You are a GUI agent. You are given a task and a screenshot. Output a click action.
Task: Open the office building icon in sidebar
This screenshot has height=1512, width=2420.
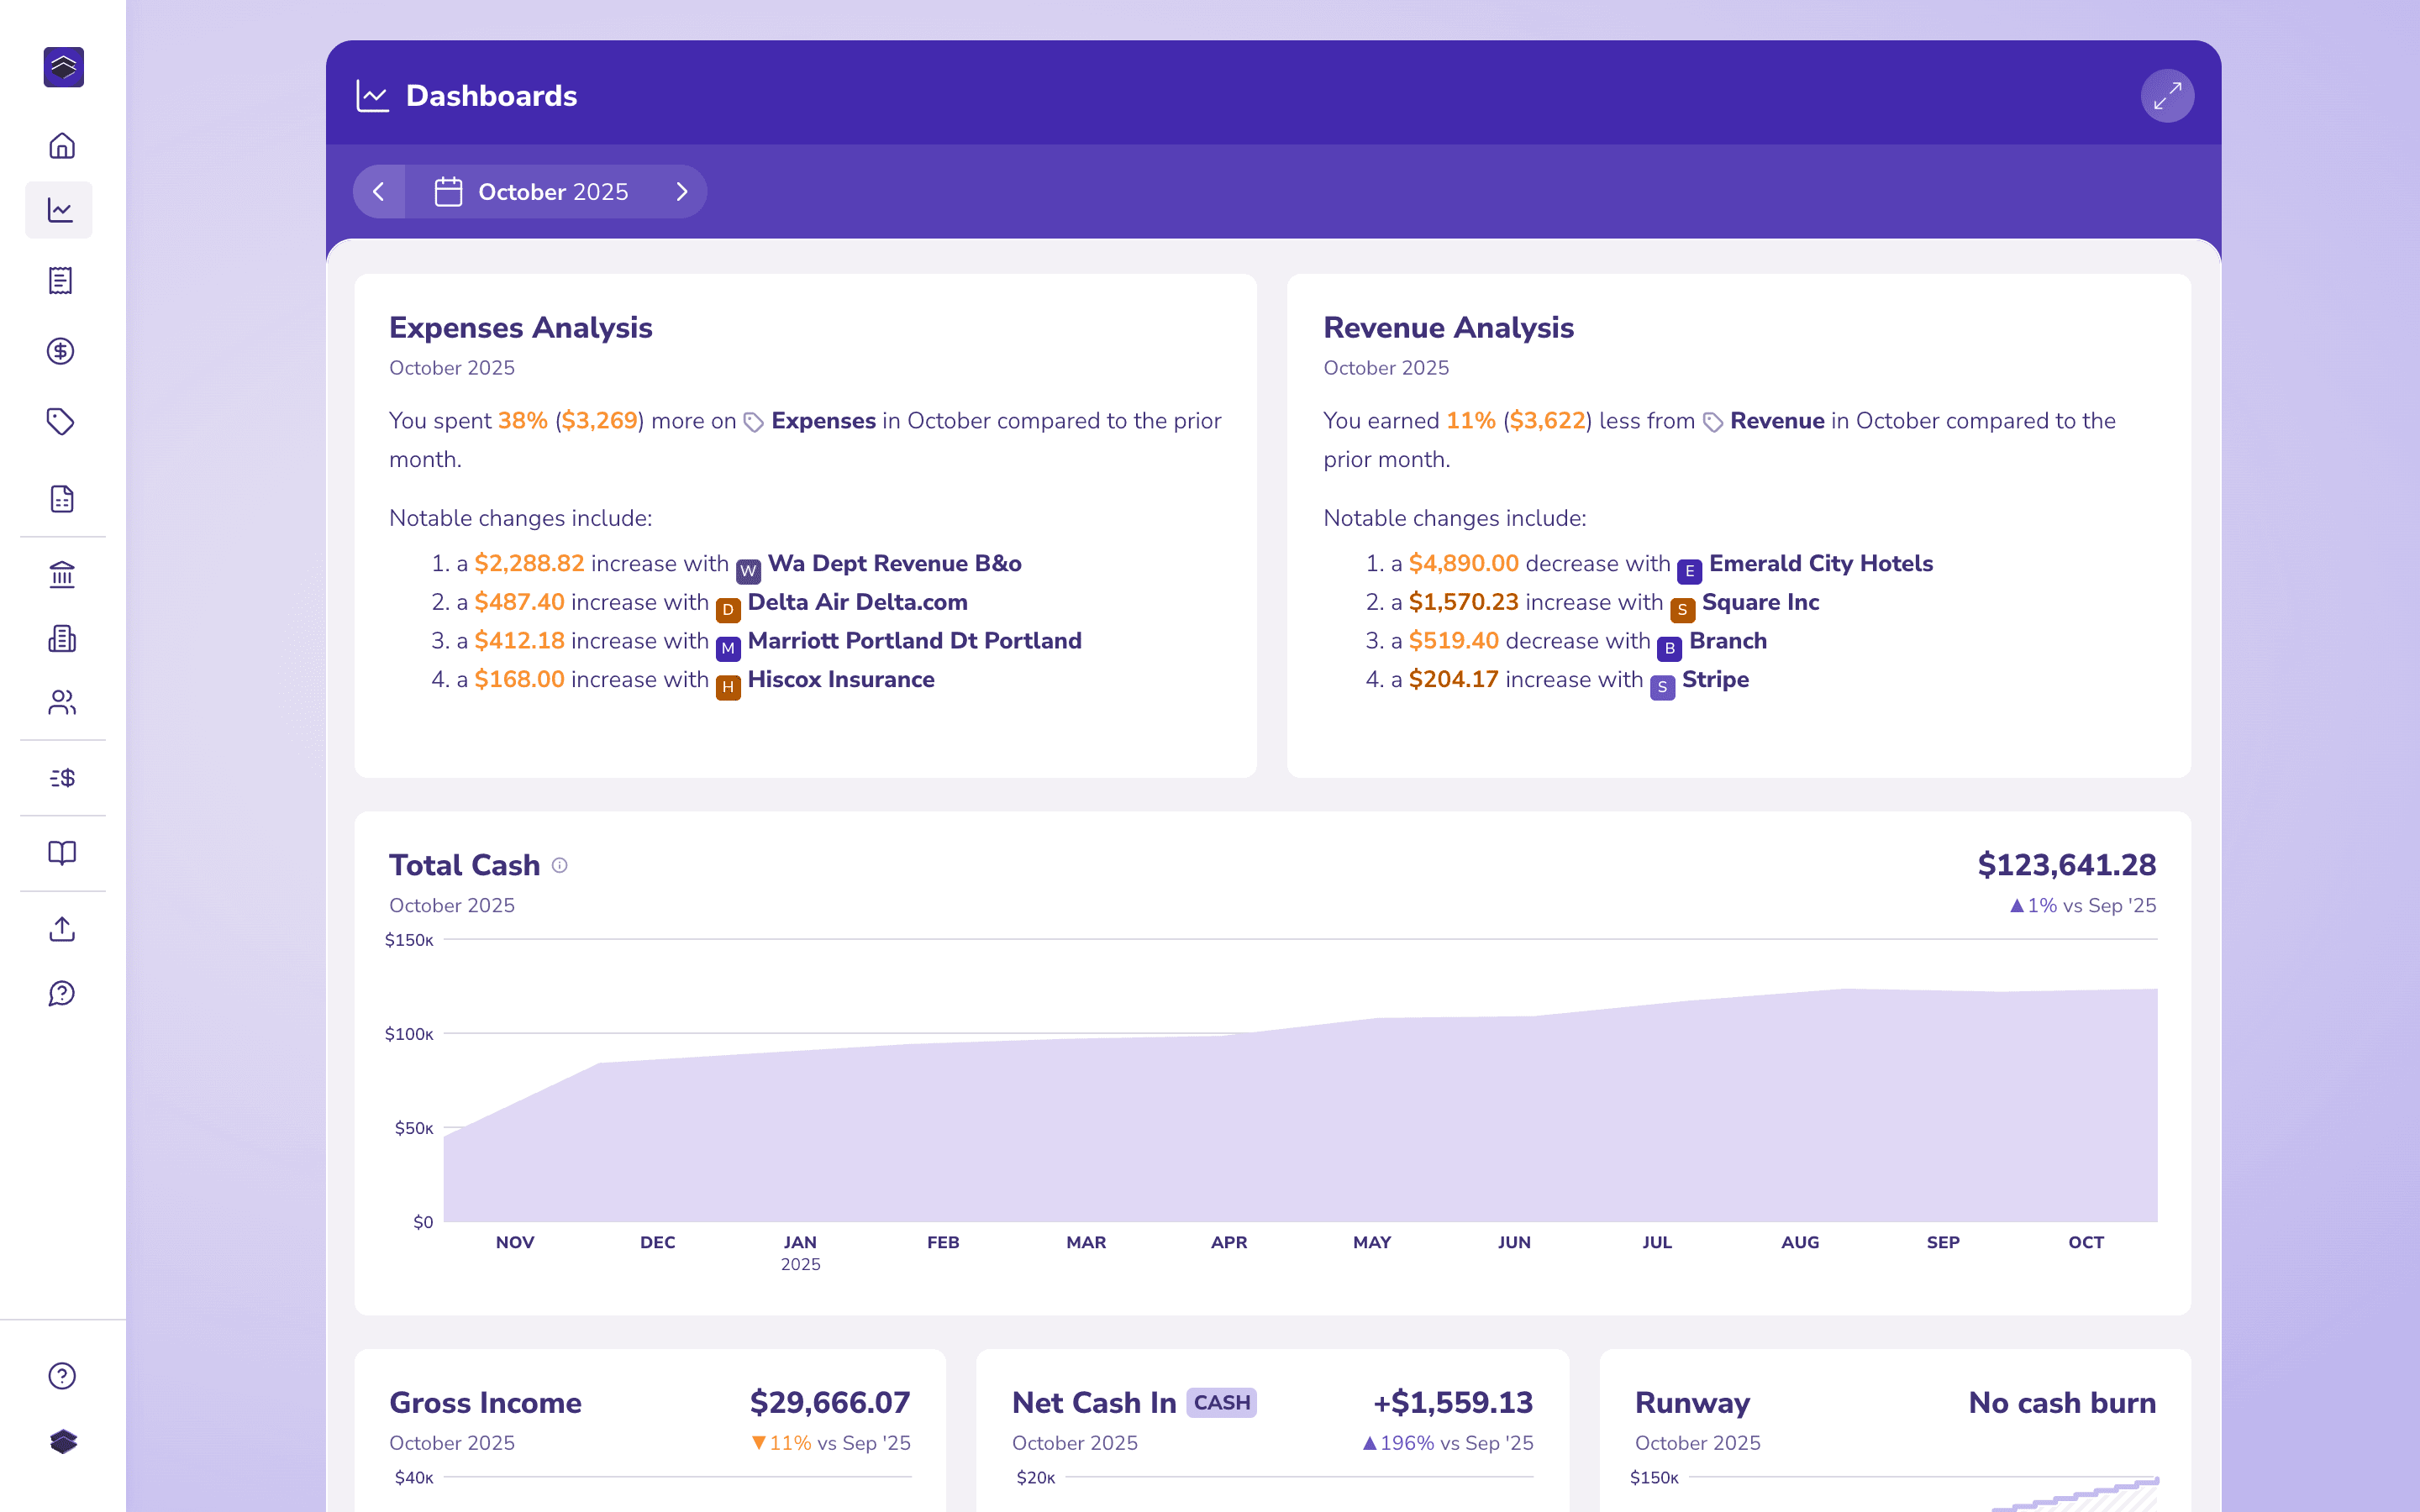click(62, 639)
